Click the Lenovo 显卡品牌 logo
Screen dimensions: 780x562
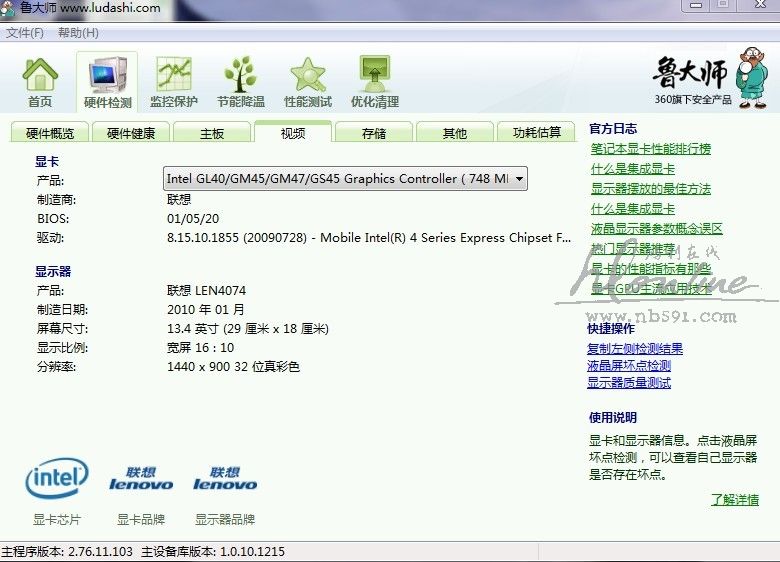click(x=141, y=478)
